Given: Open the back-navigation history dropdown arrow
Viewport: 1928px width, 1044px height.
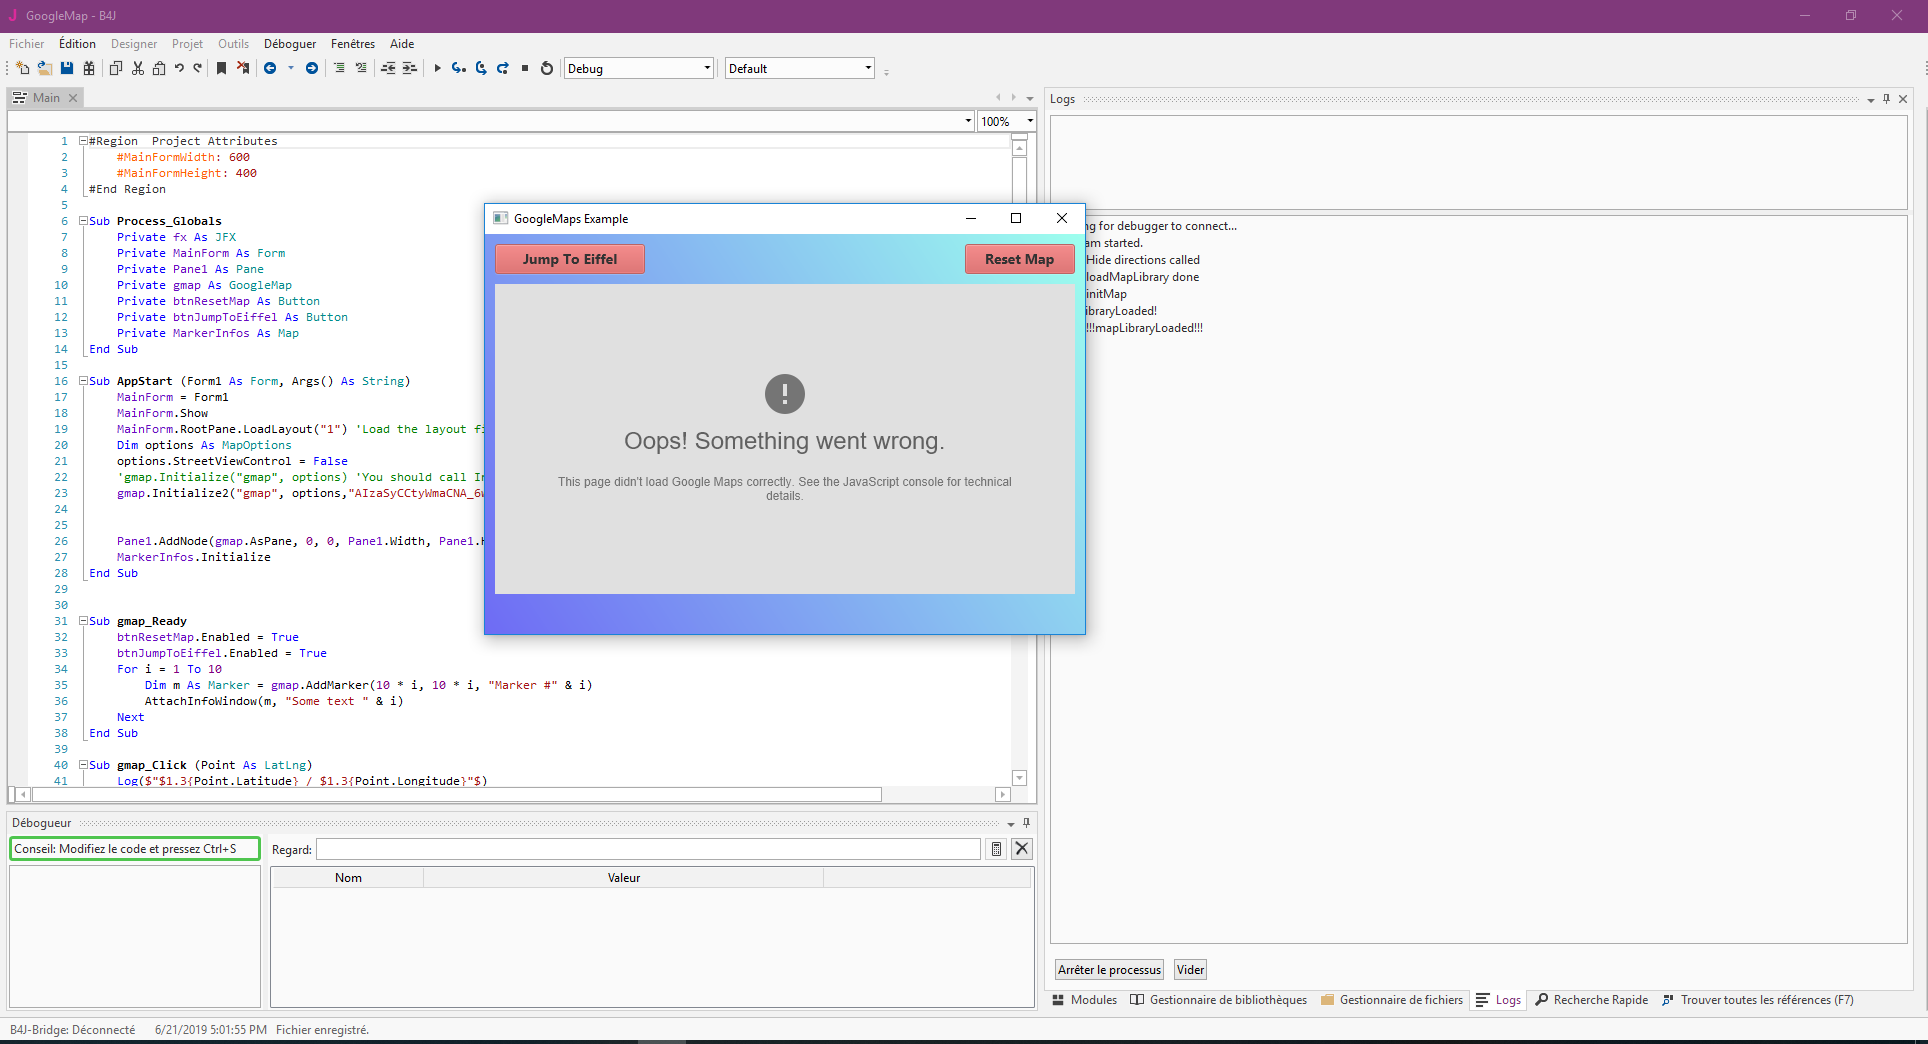Looking at the screenshot, I should (x=291, y=68).
